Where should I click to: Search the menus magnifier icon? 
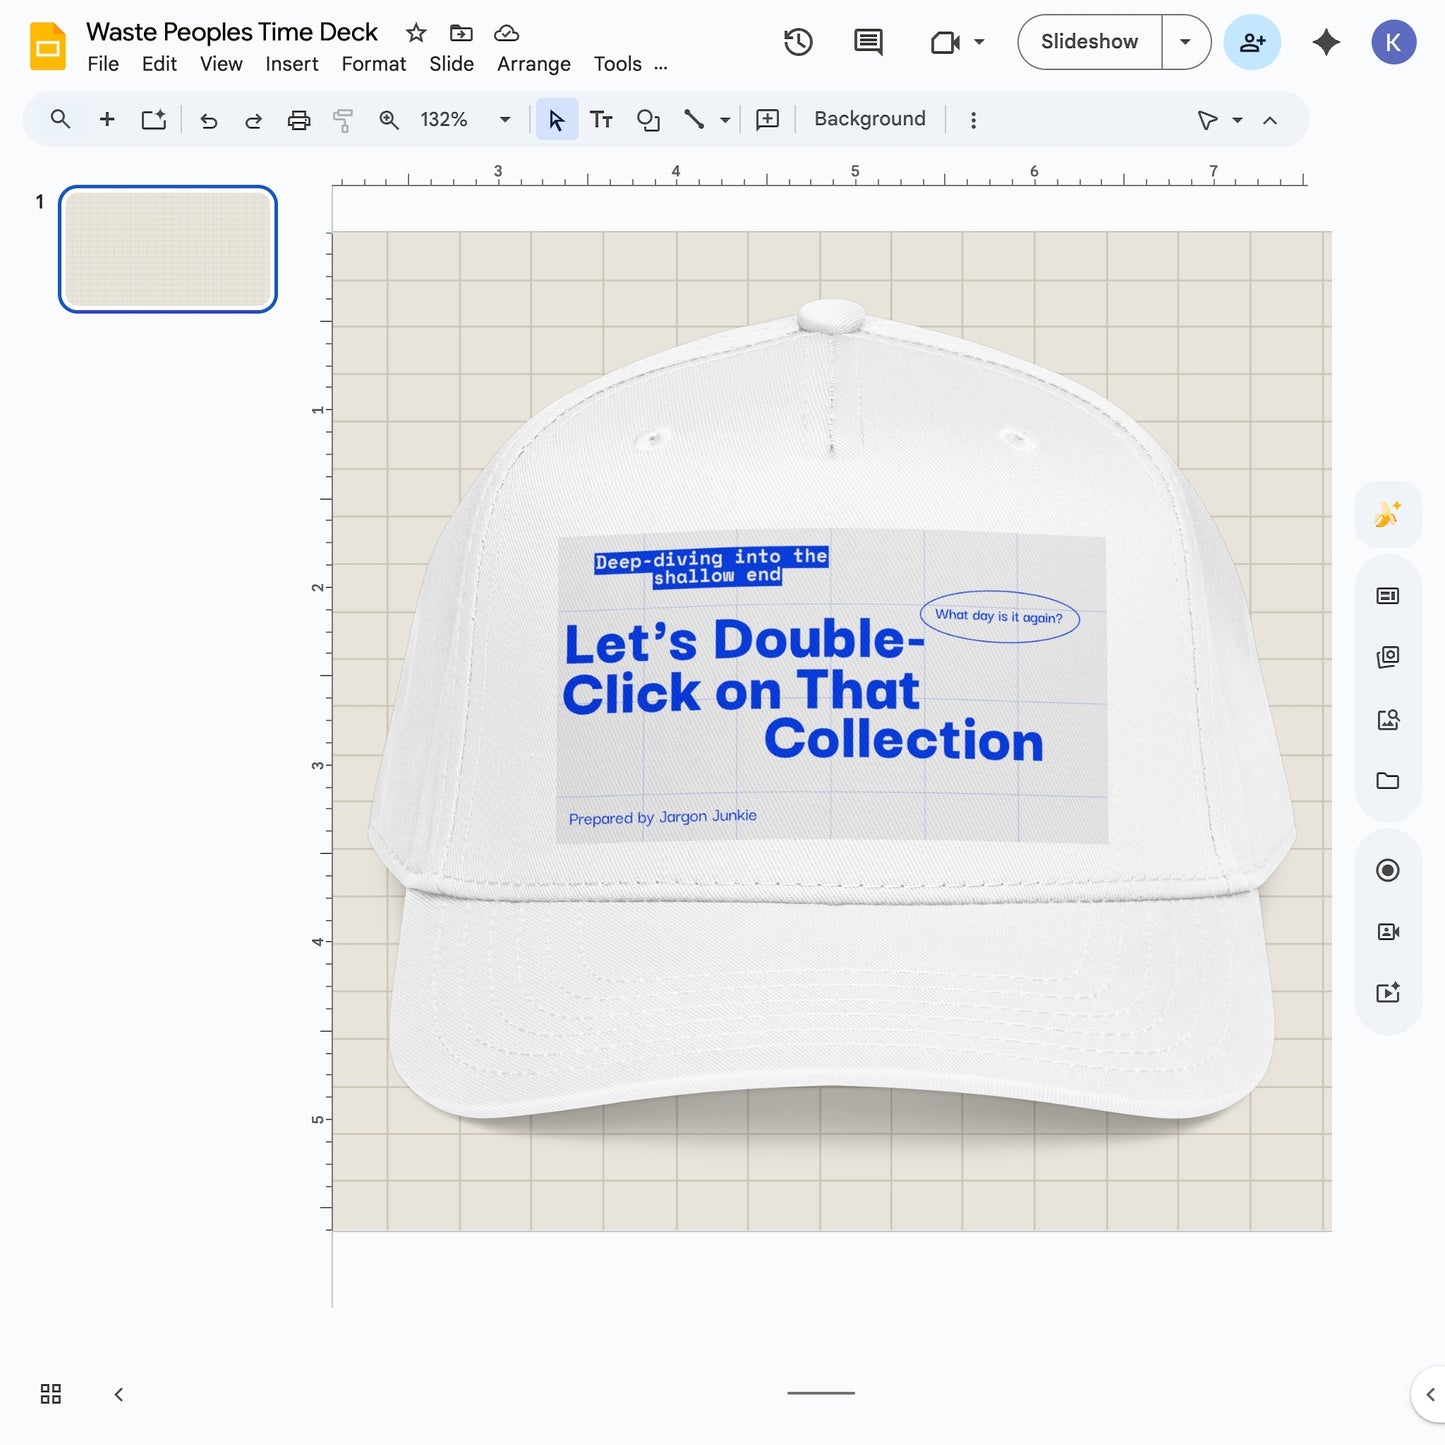[x=60, y=120]
